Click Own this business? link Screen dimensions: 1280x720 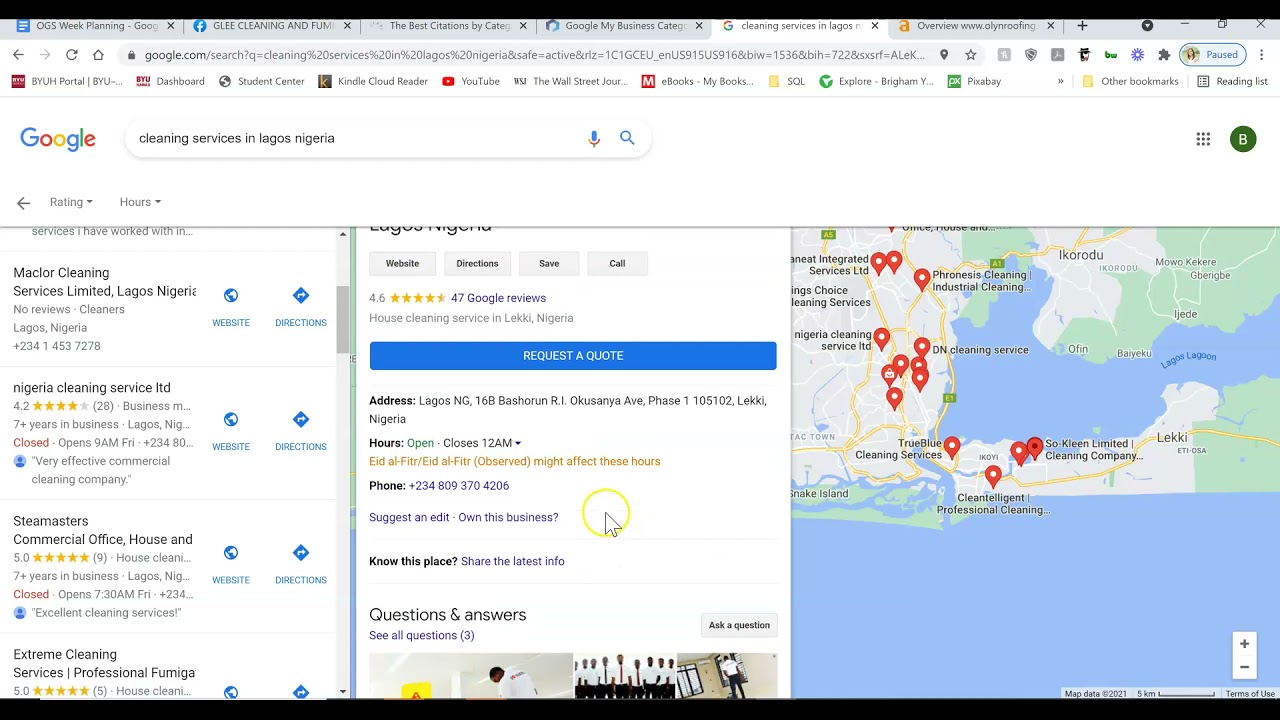508,517
